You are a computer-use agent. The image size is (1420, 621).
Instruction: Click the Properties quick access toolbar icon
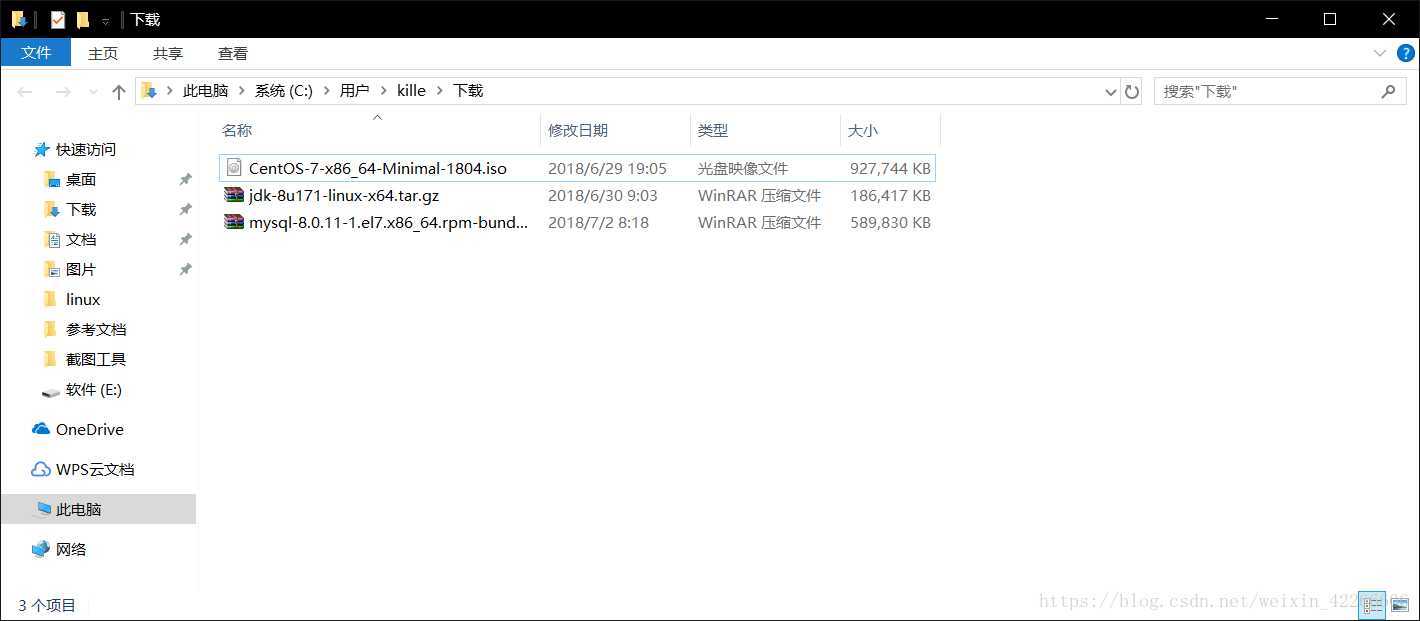tap(57, 19)
